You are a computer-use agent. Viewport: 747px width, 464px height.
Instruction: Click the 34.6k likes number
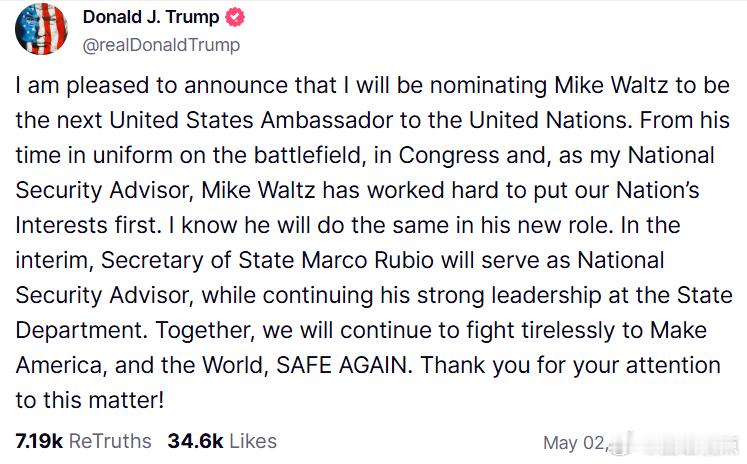click(192, 440)
